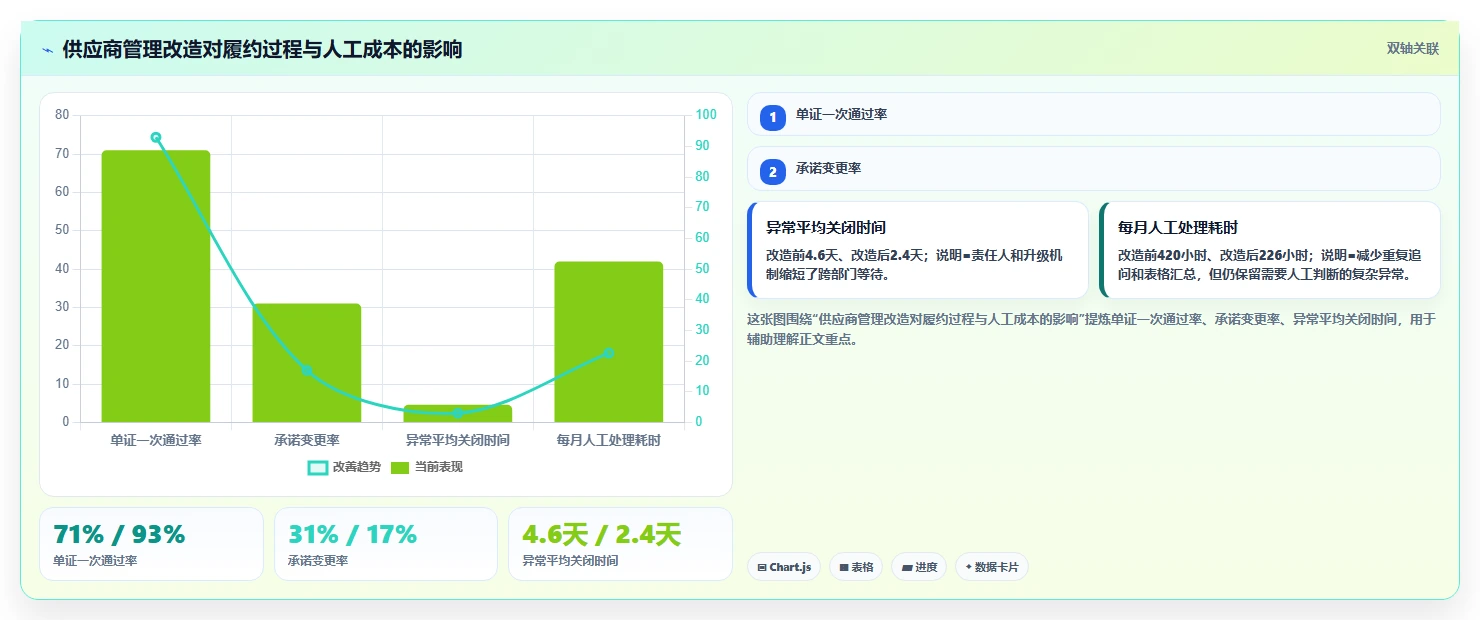This screenshot has height=620, width=1480.
Task: Click x-axis label 承诺变更率
Action: 307,440
